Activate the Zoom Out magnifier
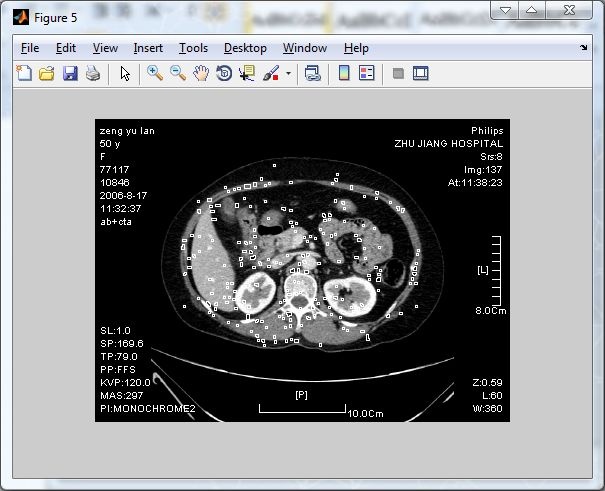The width and height of the screenshot is (605, 491). point(178,73)
